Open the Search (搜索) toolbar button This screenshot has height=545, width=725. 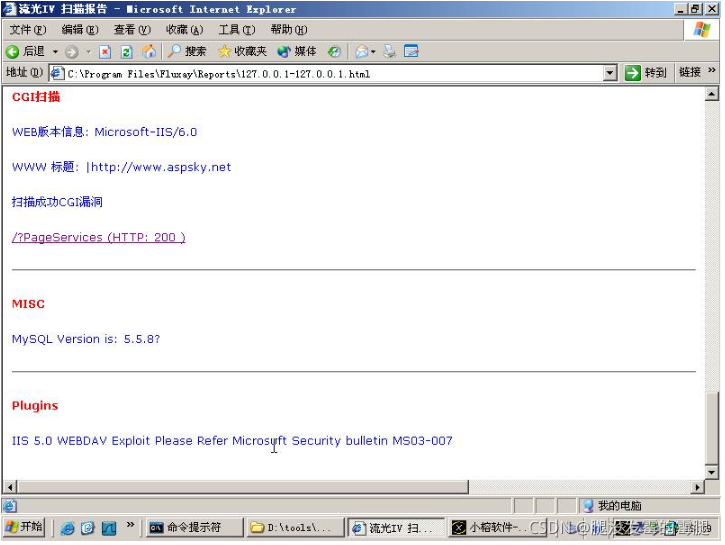tap(187, 51)
